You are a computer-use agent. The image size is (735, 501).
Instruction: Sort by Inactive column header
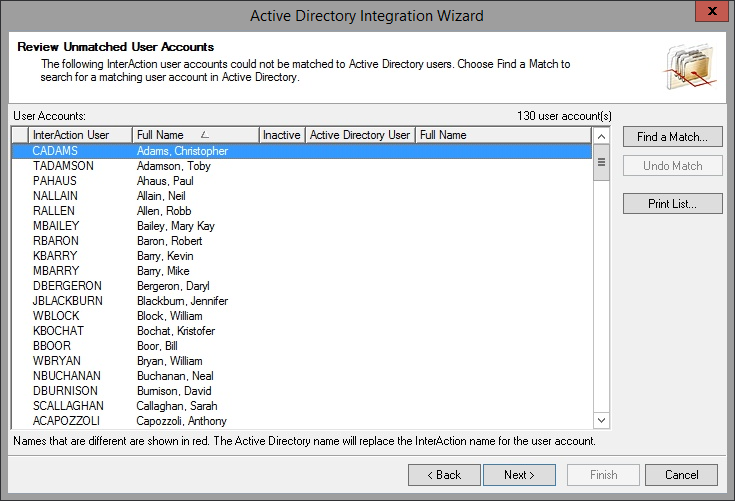click(x=282, y=135)
